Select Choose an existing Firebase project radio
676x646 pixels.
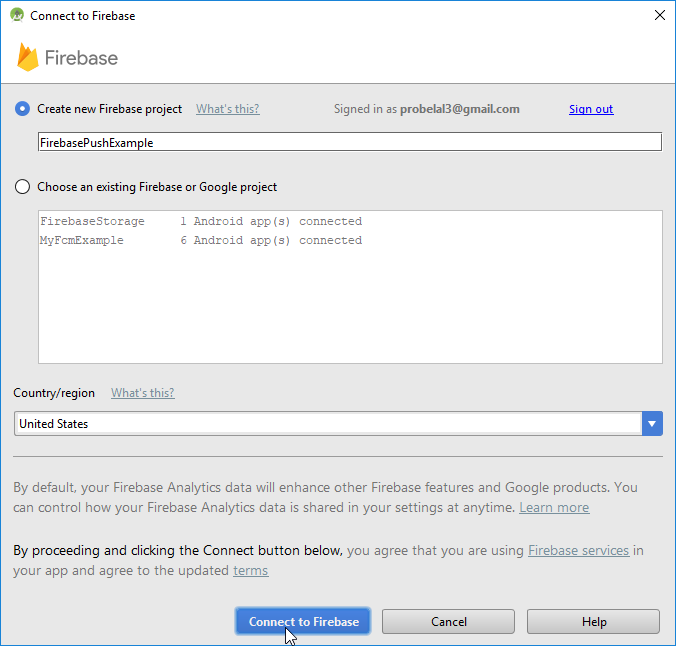tap(22, 187)
